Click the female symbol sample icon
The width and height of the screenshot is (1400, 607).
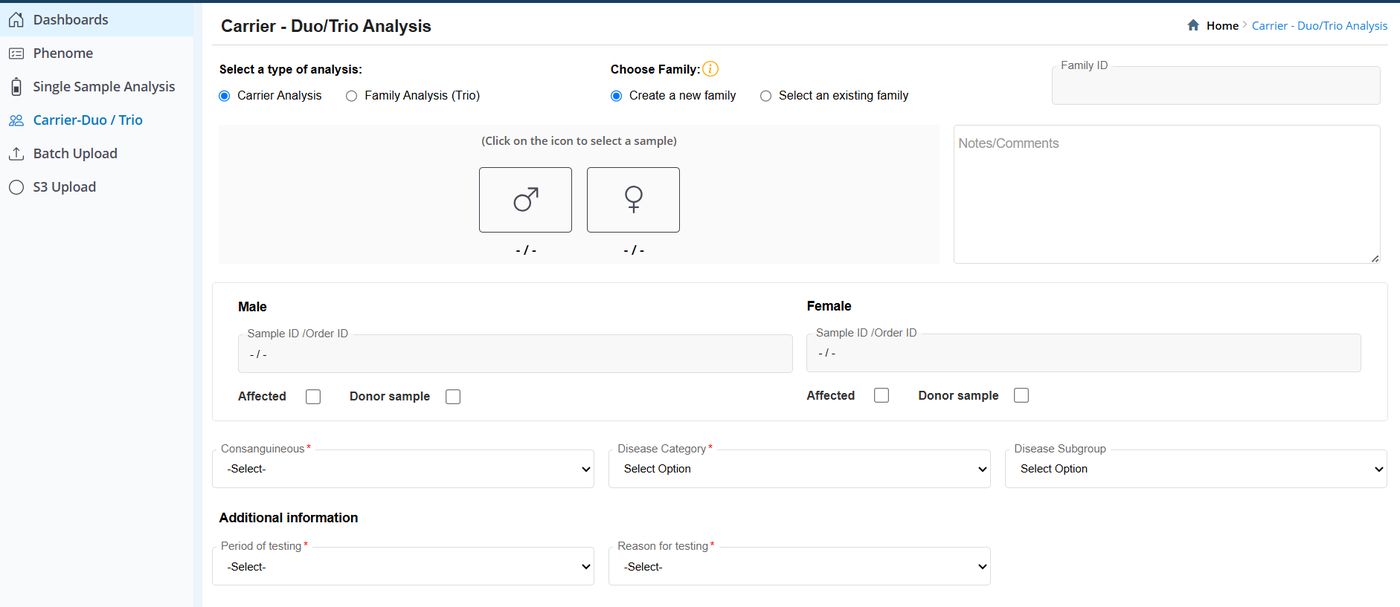pos(633,200)
